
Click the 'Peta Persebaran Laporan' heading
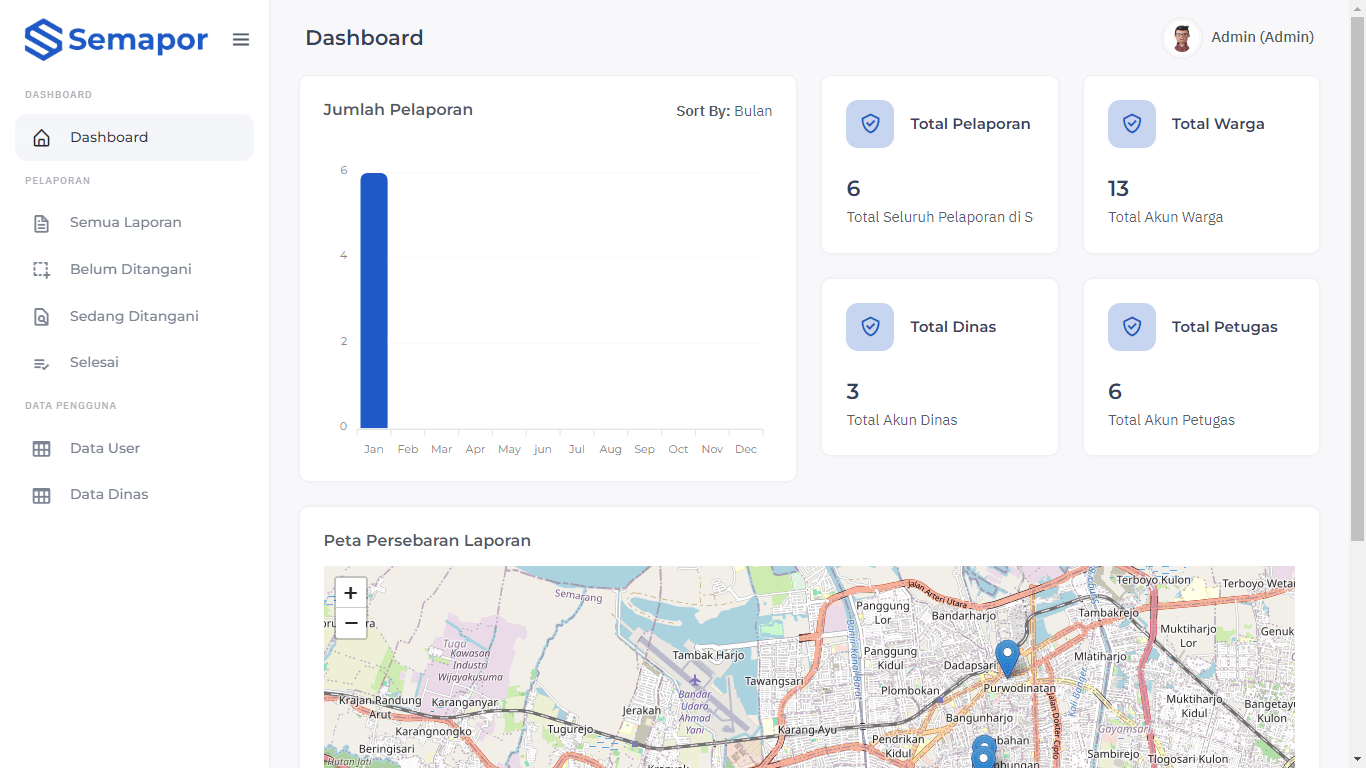tap(427, 541)
